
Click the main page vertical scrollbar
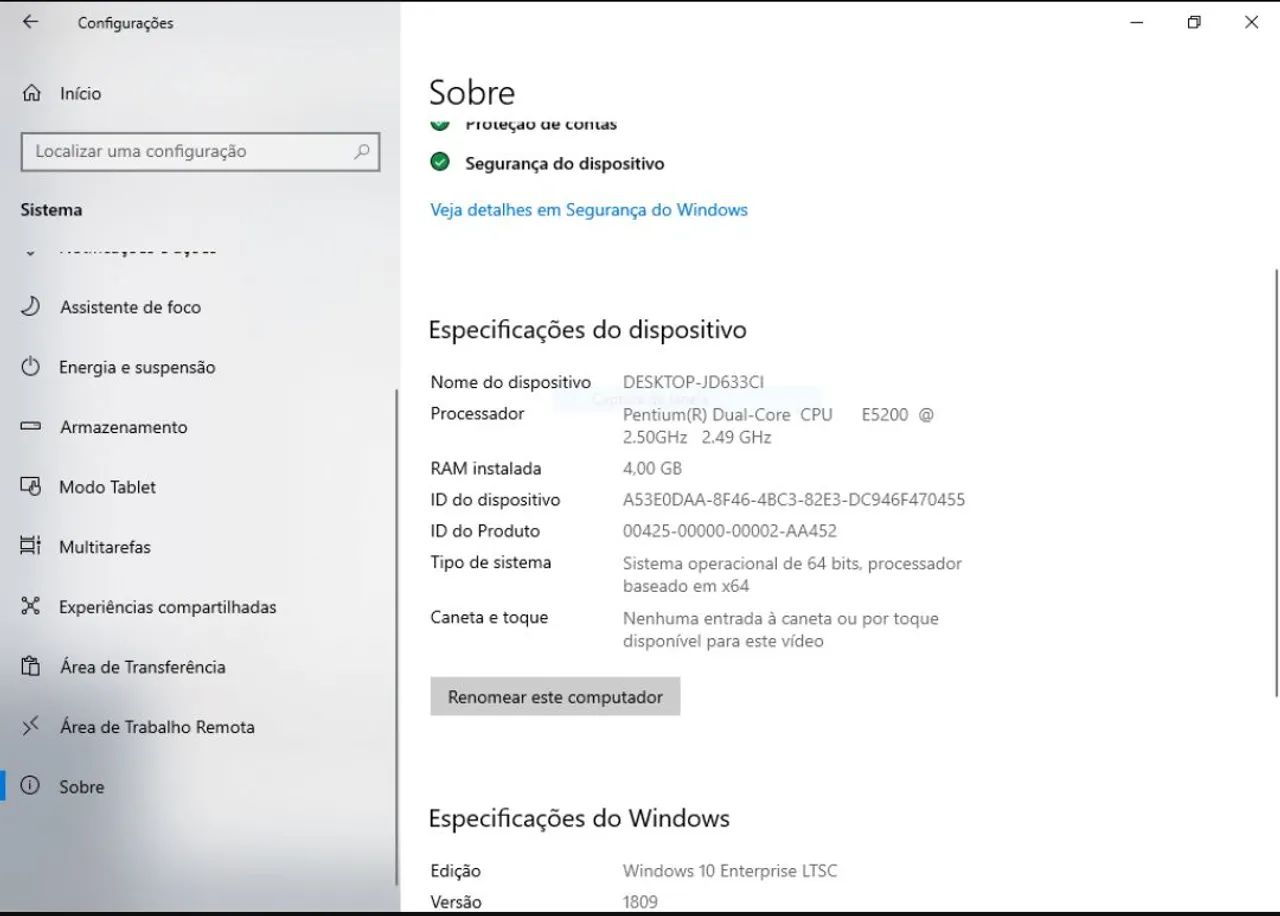[x=1276, y=482]
